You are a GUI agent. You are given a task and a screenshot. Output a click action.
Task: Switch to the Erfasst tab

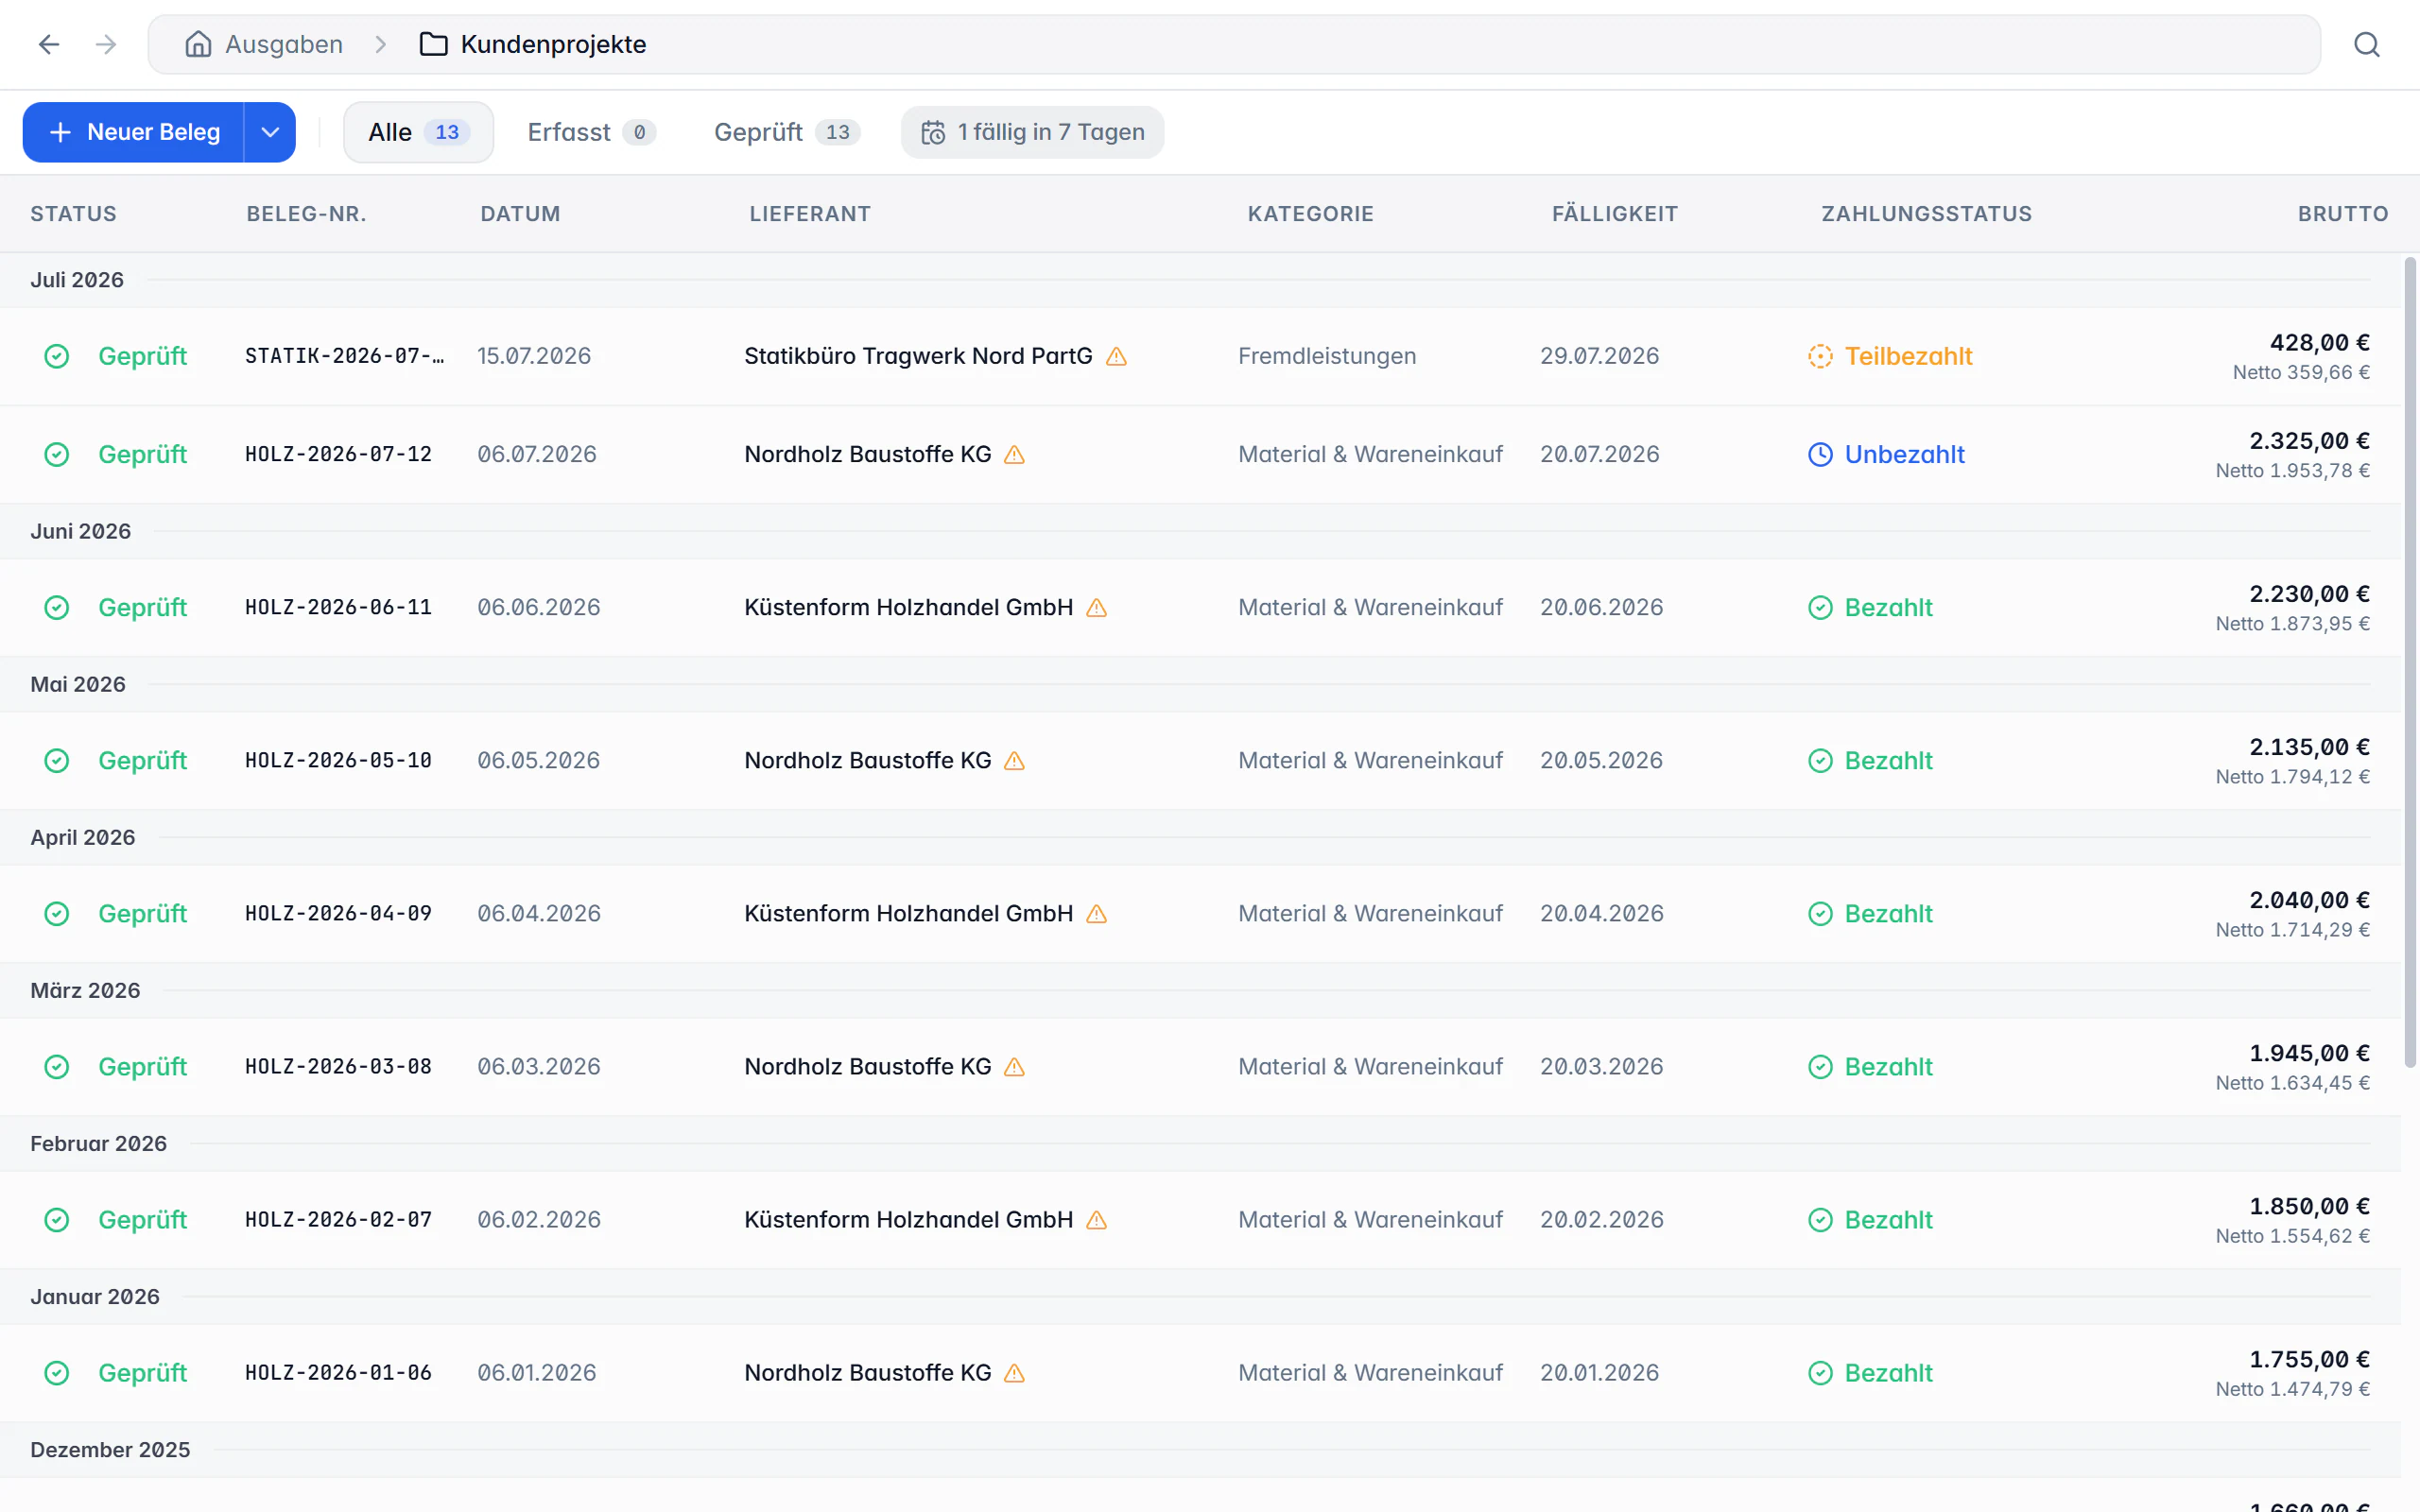pos(591,132)
